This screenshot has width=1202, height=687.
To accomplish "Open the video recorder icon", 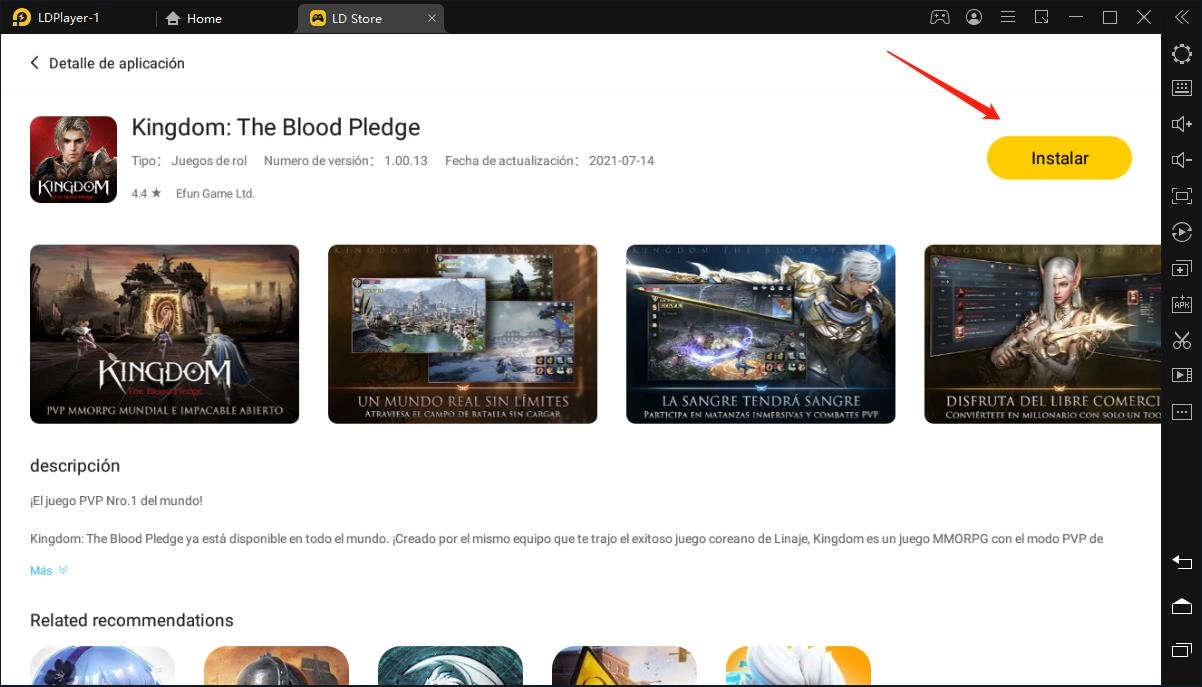I will tap(1181, 375).
